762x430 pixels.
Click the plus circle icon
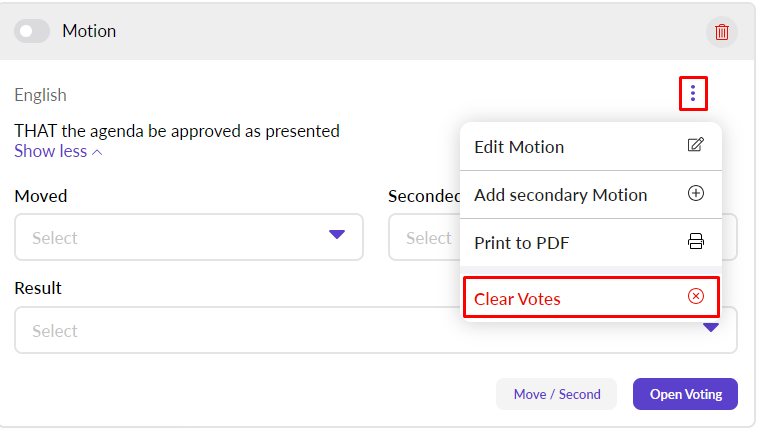click(696, 194)
